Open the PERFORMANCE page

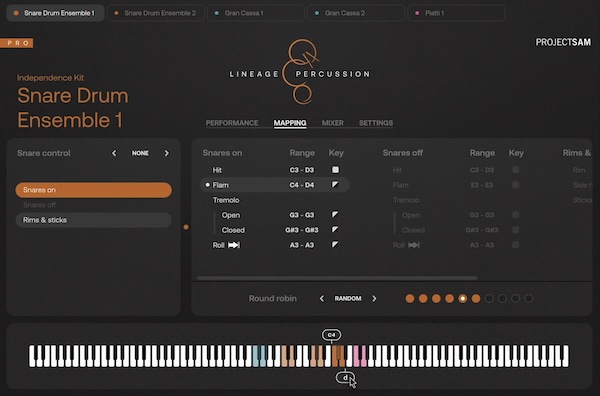[232, 123]
